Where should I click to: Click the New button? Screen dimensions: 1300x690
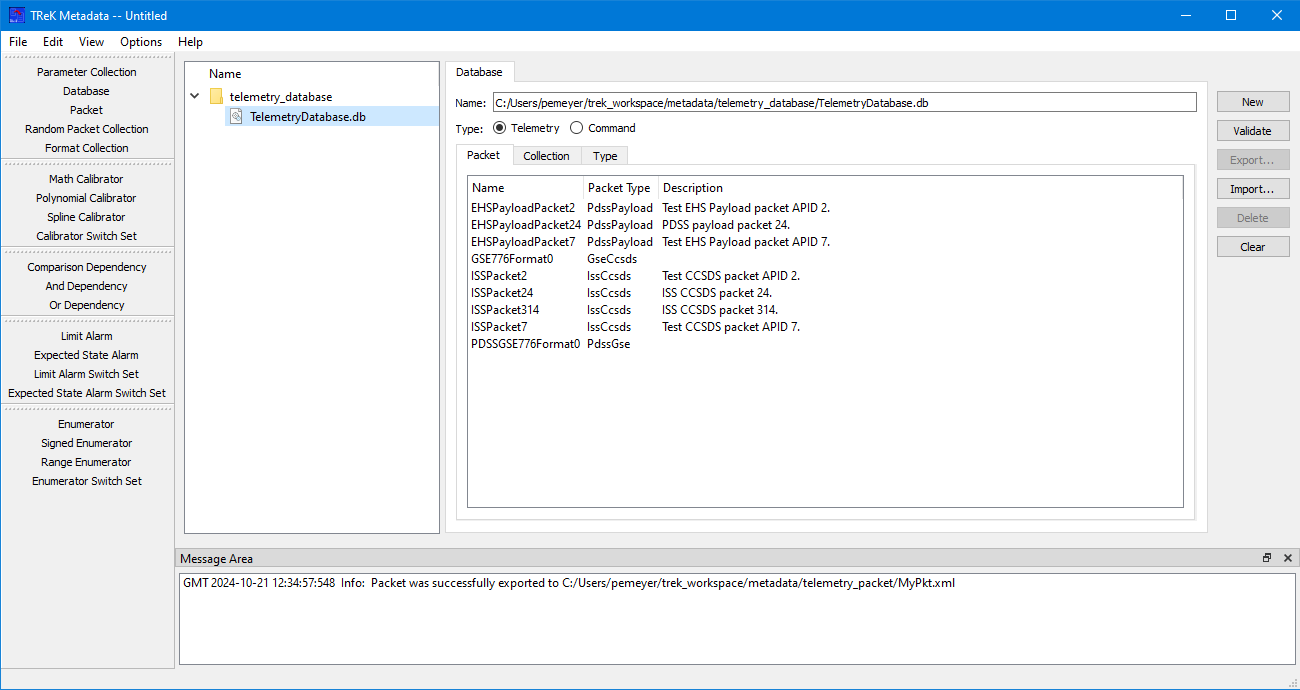(1252, 102)
